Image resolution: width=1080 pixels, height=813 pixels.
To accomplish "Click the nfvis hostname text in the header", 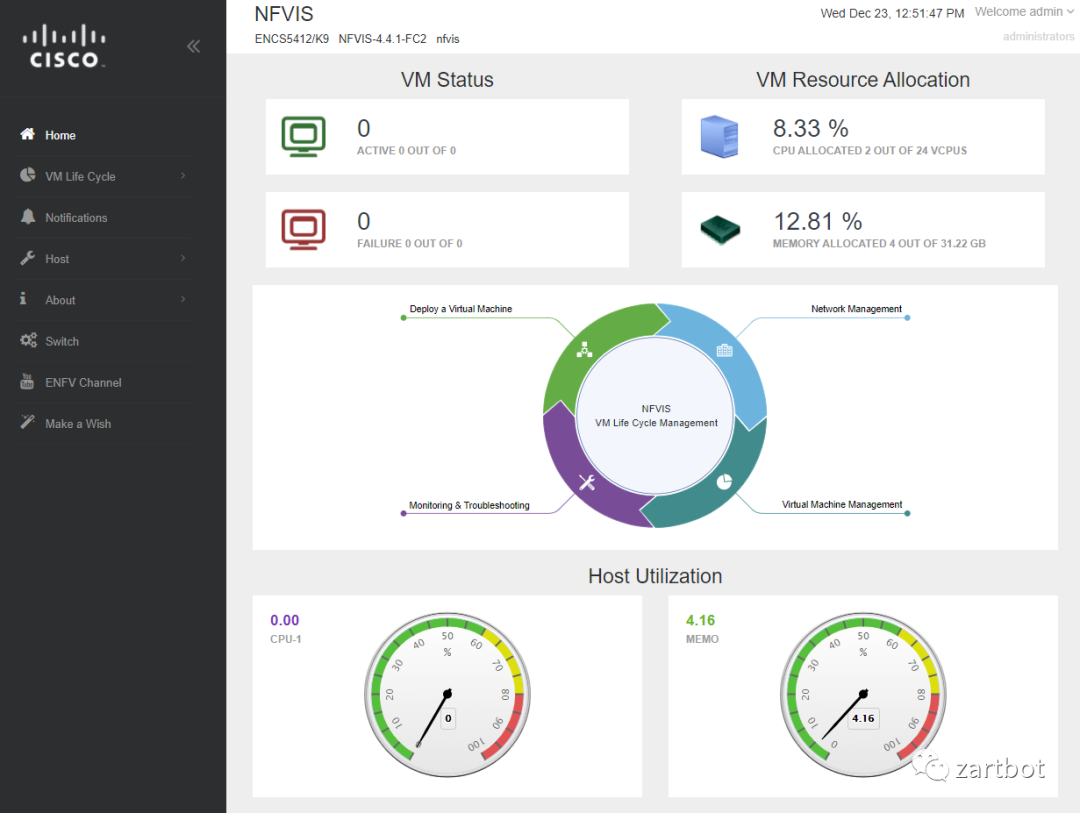I will pos(448,39).
